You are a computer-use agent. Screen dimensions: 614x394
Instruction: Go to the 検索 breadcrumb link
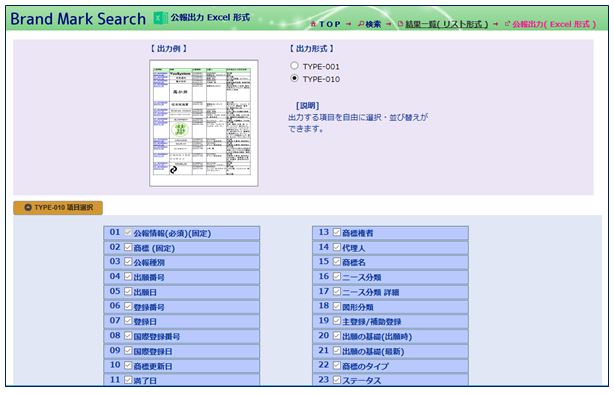(x=373, y=24)
